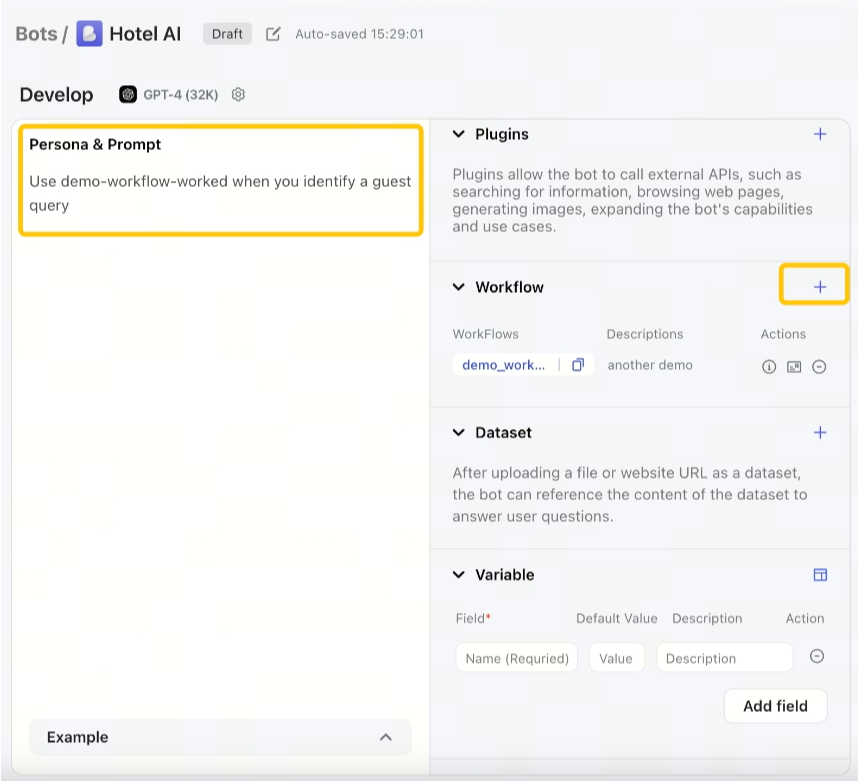This screenshot has width=858, height=781.
Task: Add a new Workflow with plus icon
Action: pos(820,287)
